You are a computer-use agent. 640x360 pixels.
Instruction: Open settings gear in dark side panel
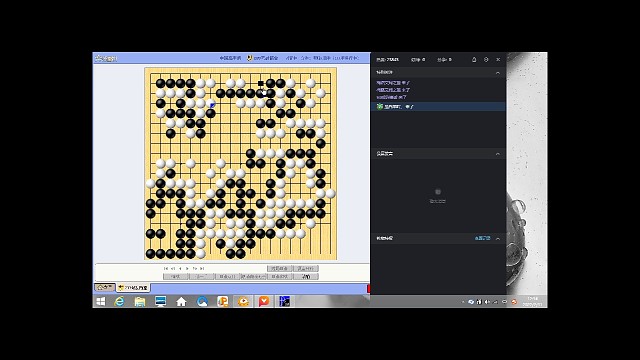click(x=486, y=60)
